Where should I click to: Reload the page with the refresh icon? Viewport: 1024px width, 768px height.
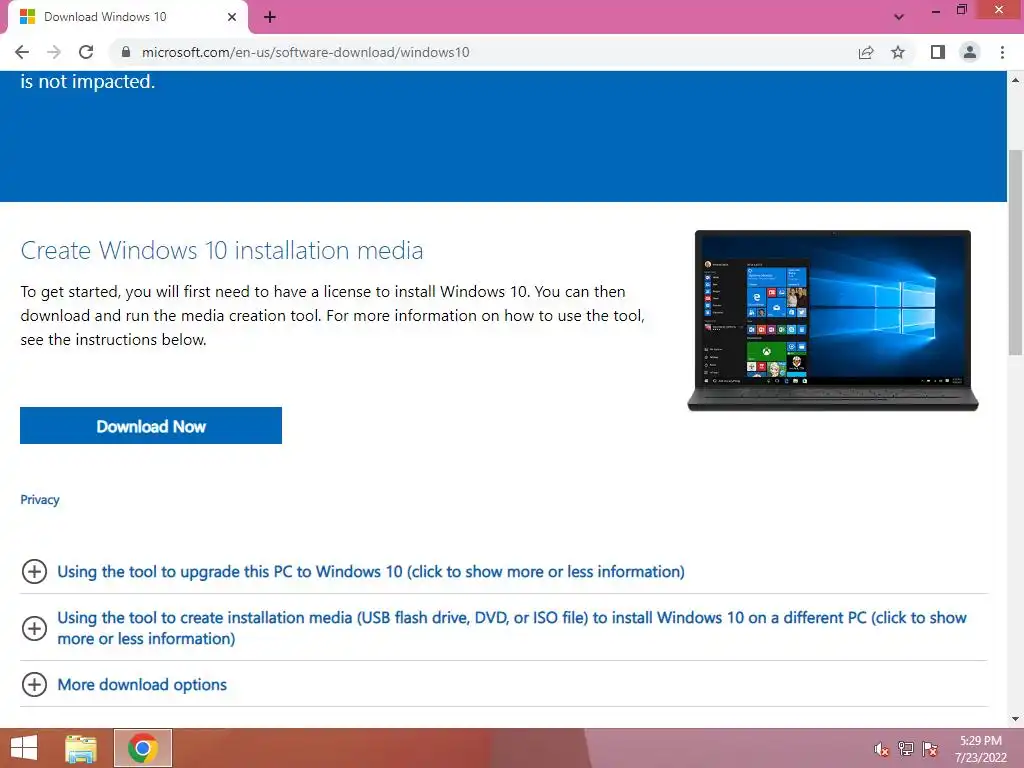tap(86, 52)
